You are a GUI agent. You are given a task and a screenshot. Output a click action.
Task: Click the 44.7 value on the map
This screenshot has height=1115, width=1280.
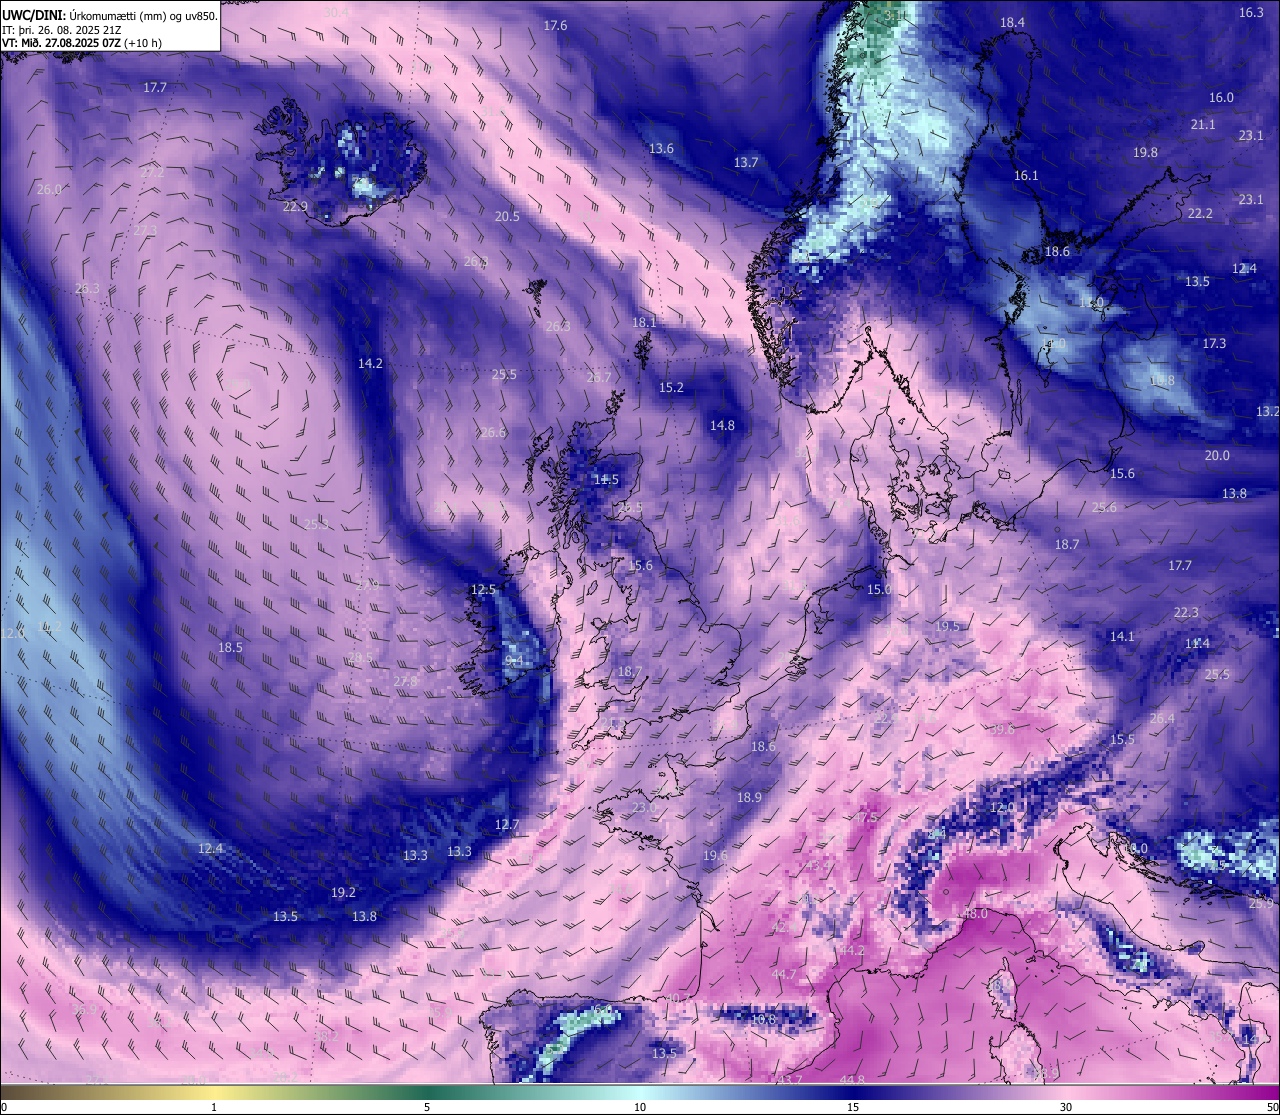[784, 975]
